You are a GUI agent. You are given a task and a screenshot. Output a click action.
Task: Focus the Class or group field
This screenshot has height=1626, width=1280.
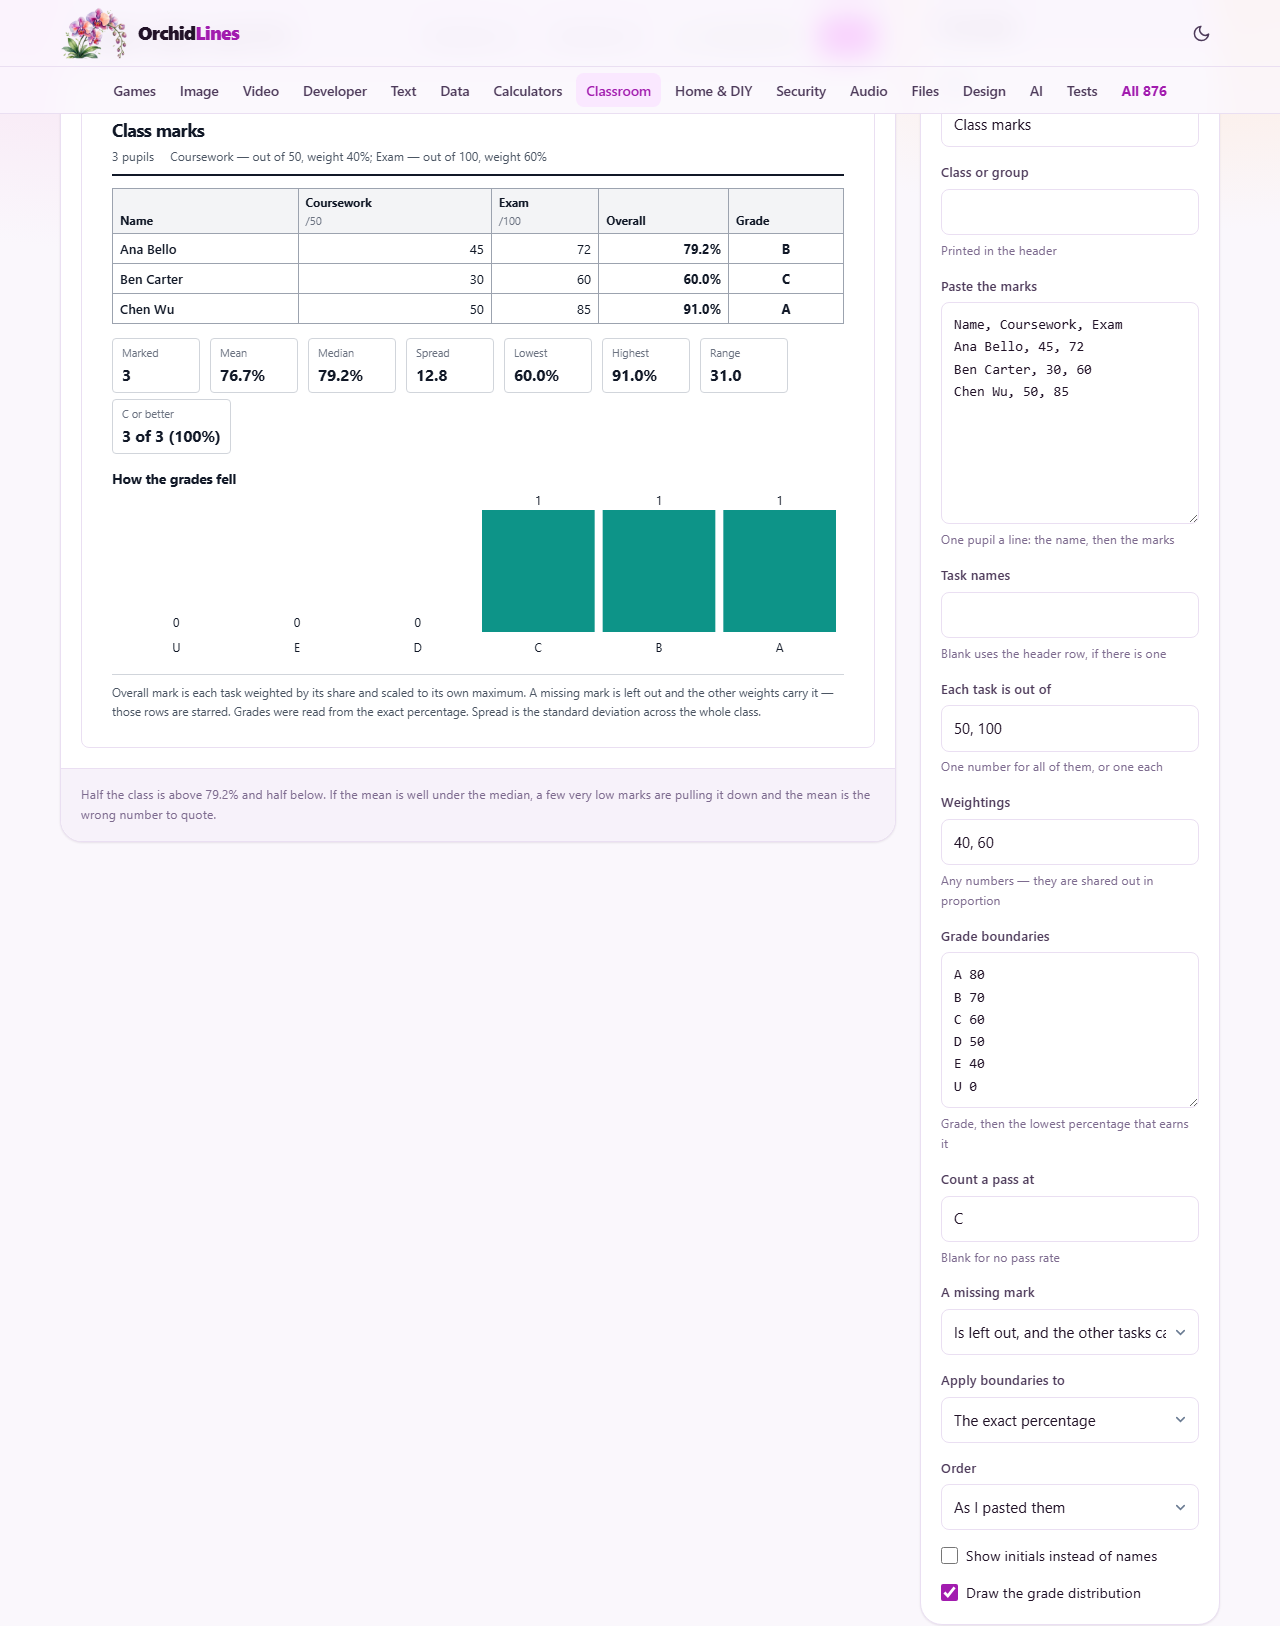(x=1070, y=212)
